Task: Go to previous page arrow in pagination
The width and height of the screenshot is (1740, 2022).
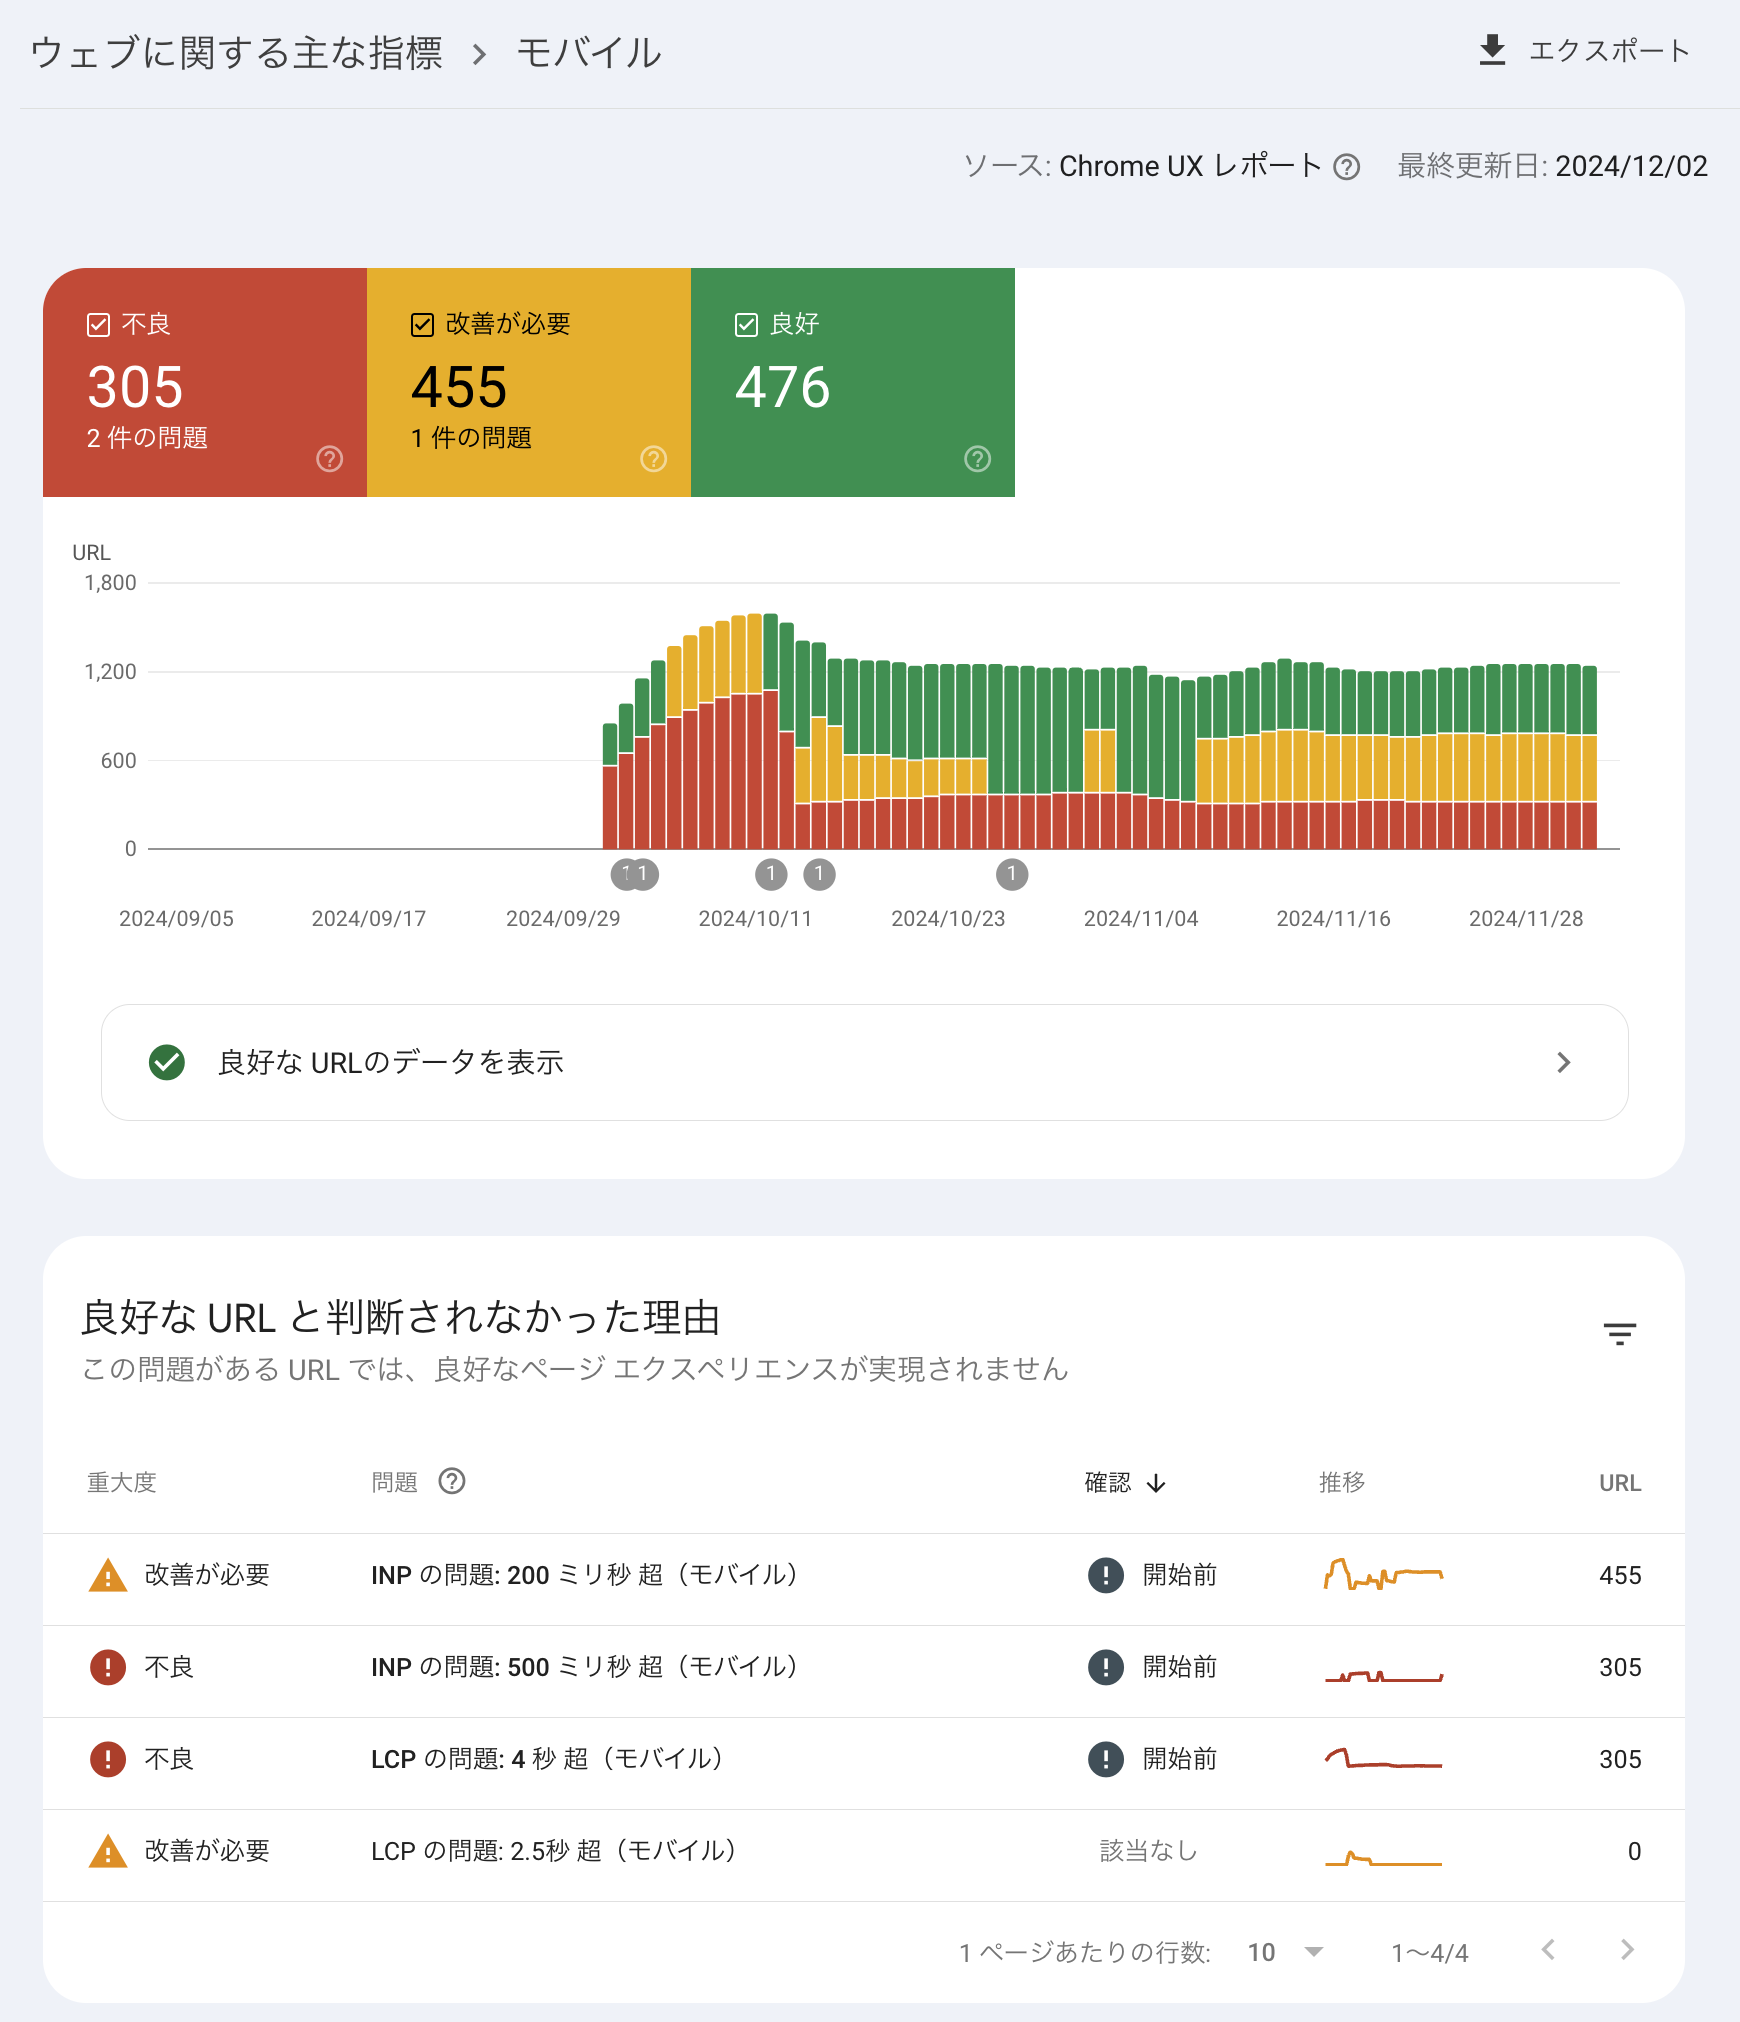Action: pos(1548,1949)
